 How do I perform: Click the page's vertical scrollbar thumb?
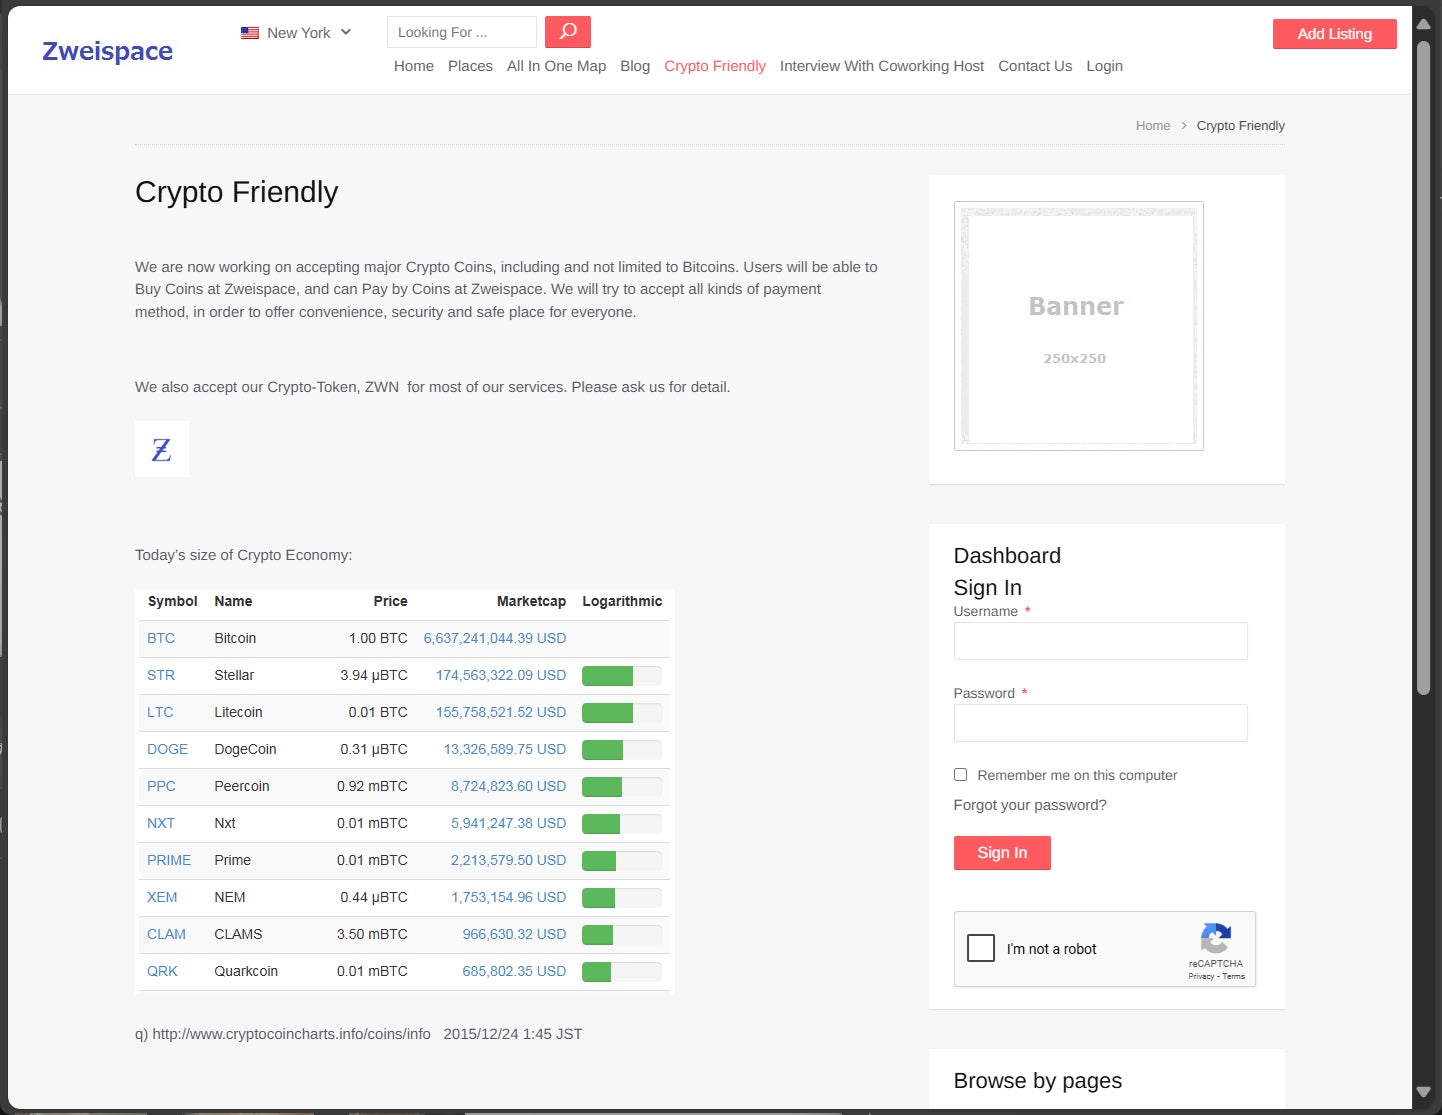coord(1423,367)
